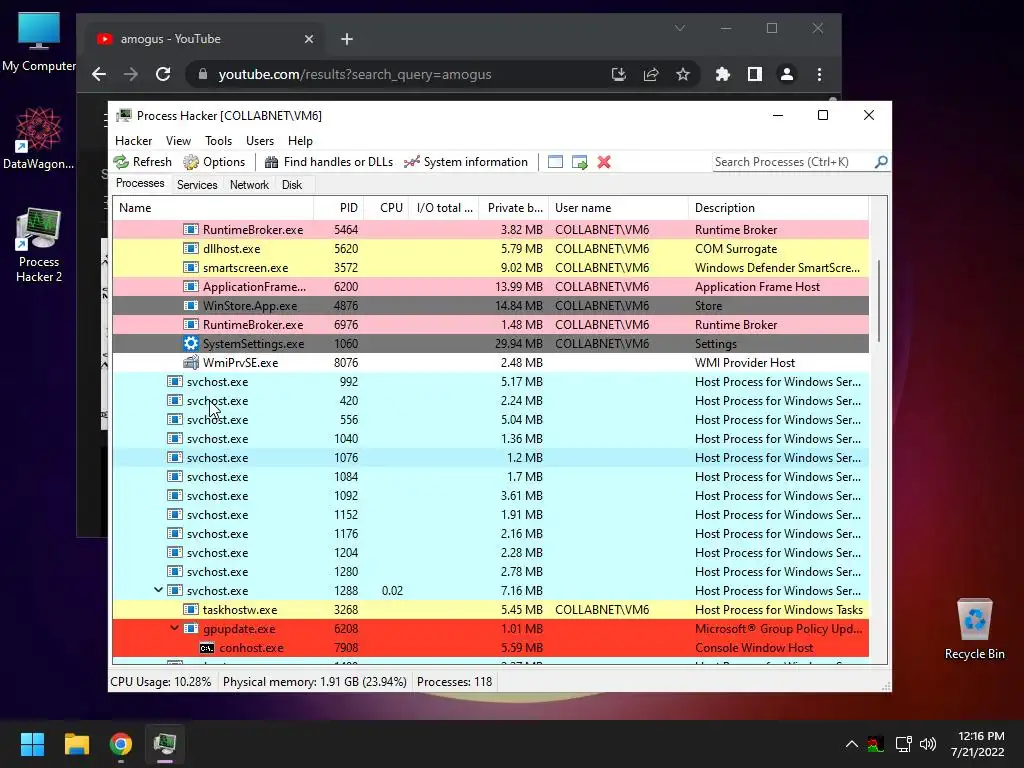
Task: Sort by I/O total column header
Action: point(444,208)
